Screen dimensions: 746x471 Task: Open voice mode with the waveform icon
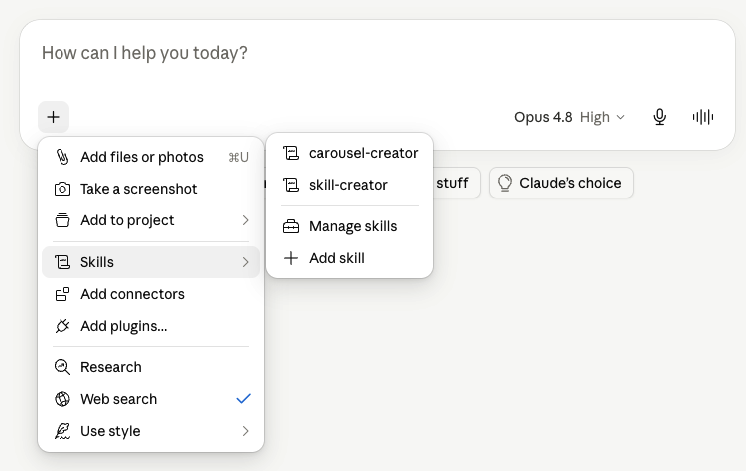pos(703,117)
